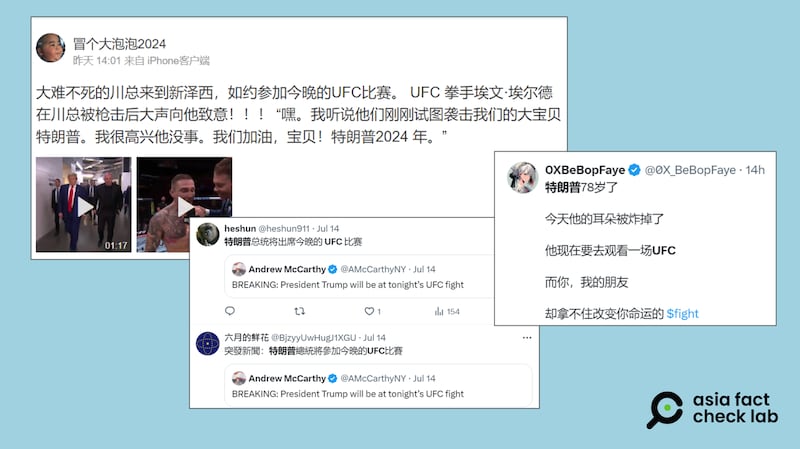Click the asia fact check lab logo
Screen dimensions: 800x449
(x=713, y=409)
